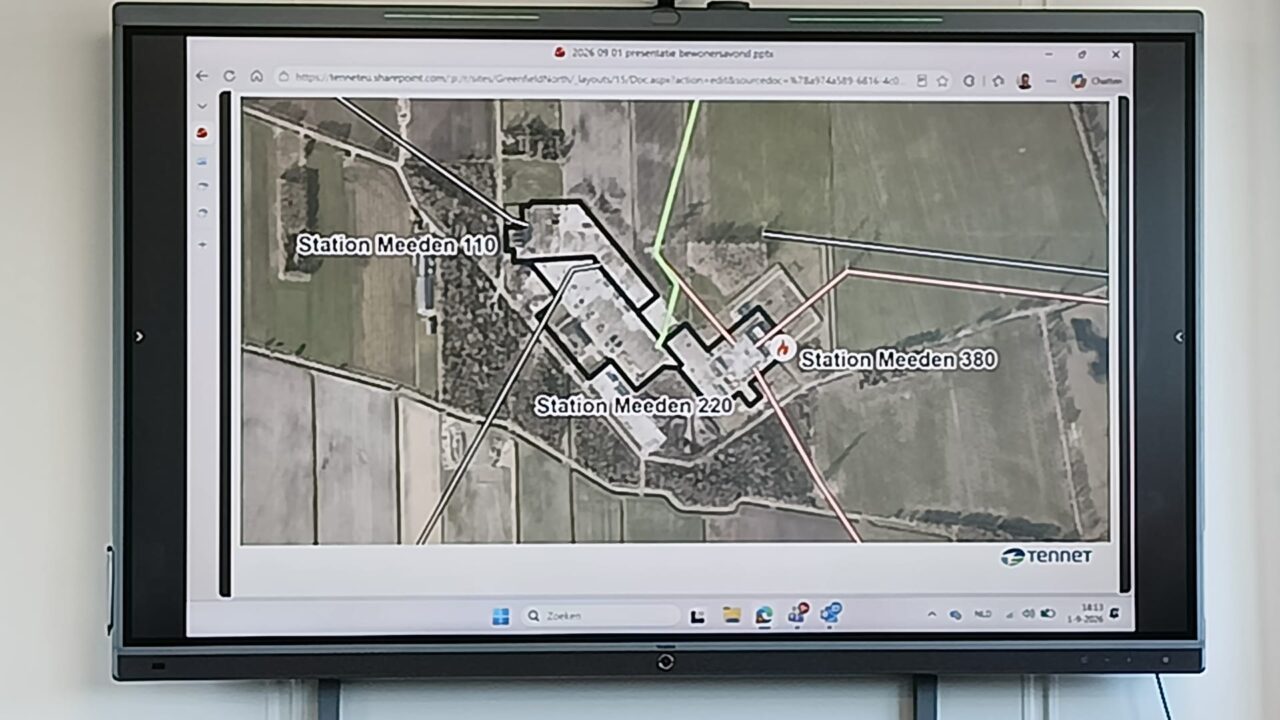1280x720 pixels.
Task: Add a new tab with plus icon
Action: click(202, 245)
